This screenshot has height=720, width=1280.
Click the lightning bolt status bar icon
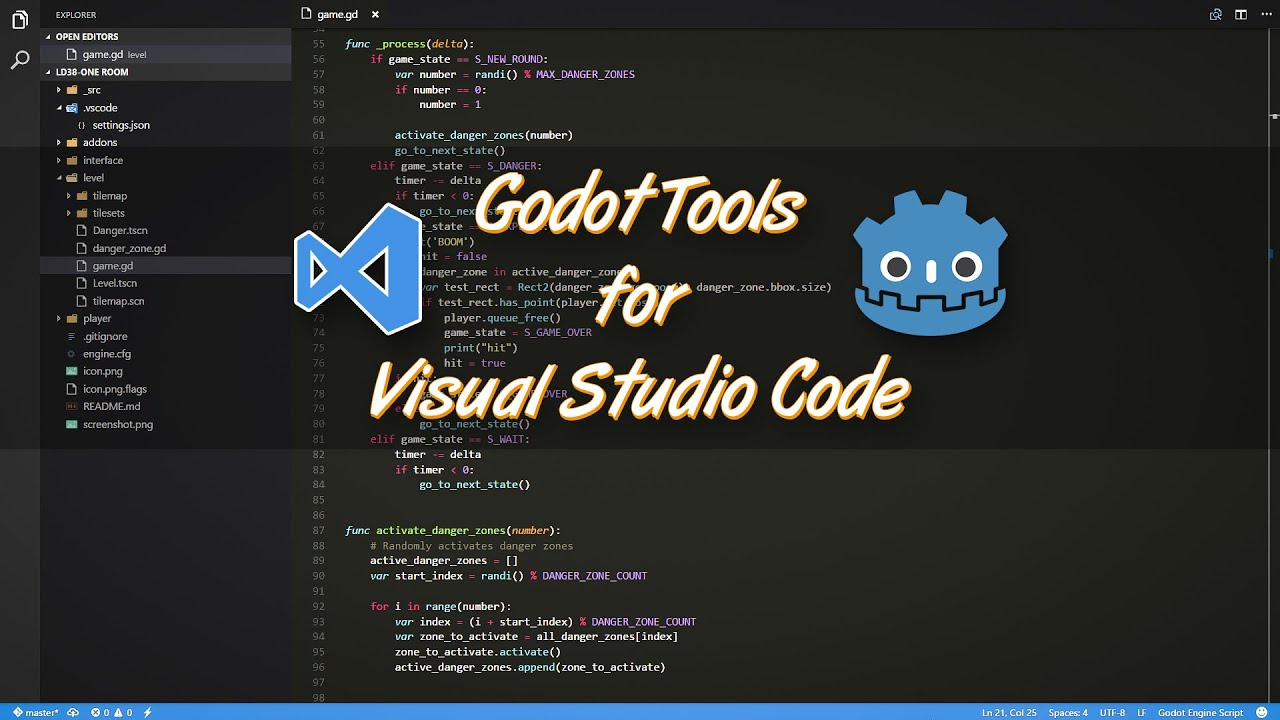coord(148,712)
